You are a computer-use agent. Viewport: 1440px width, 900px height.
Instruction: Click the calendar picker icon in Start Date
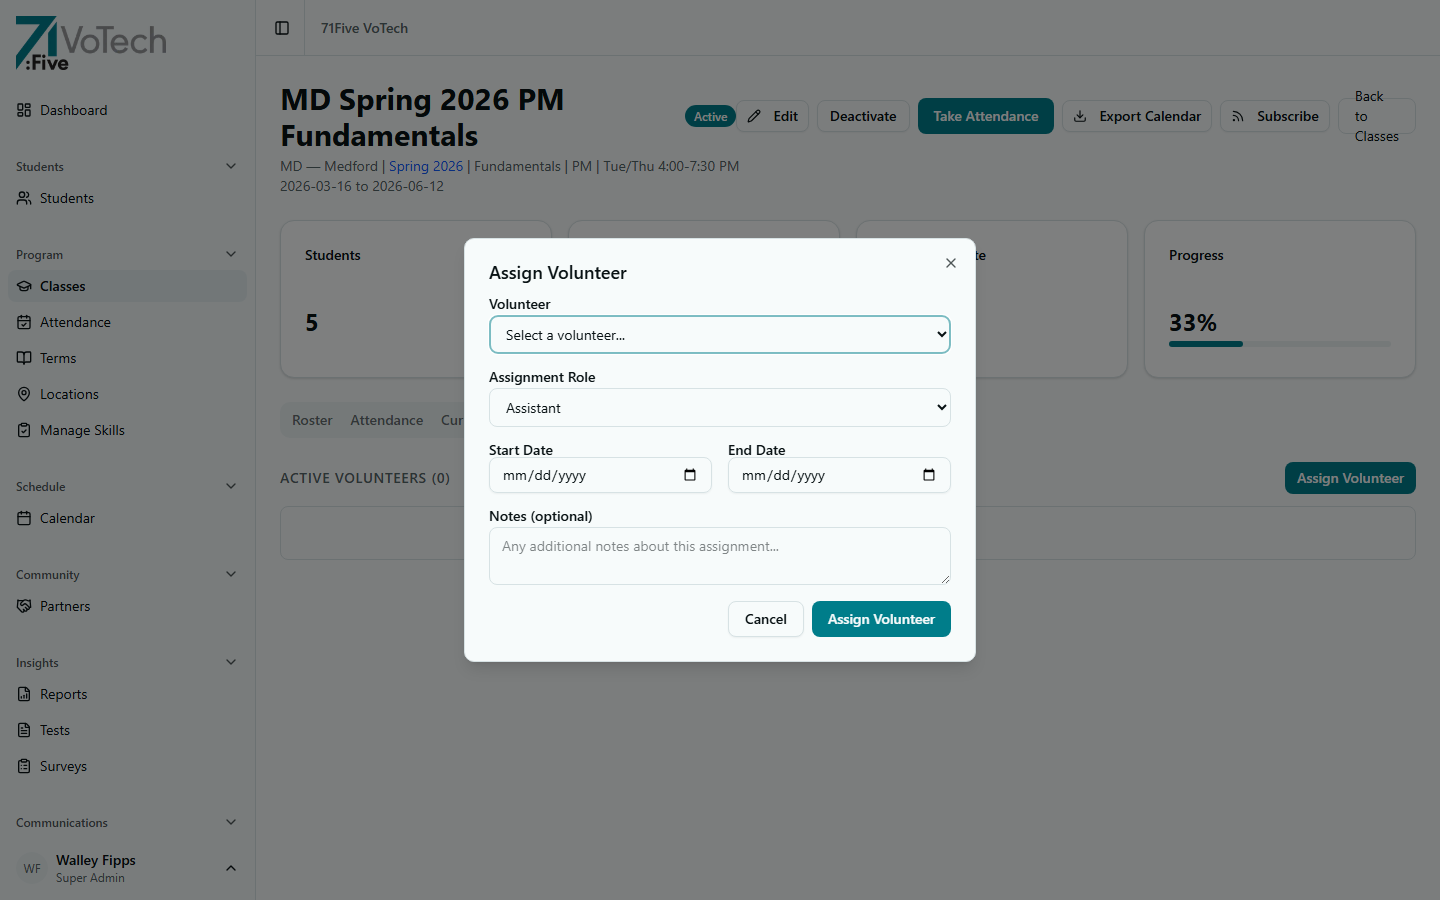click(689, 475)
